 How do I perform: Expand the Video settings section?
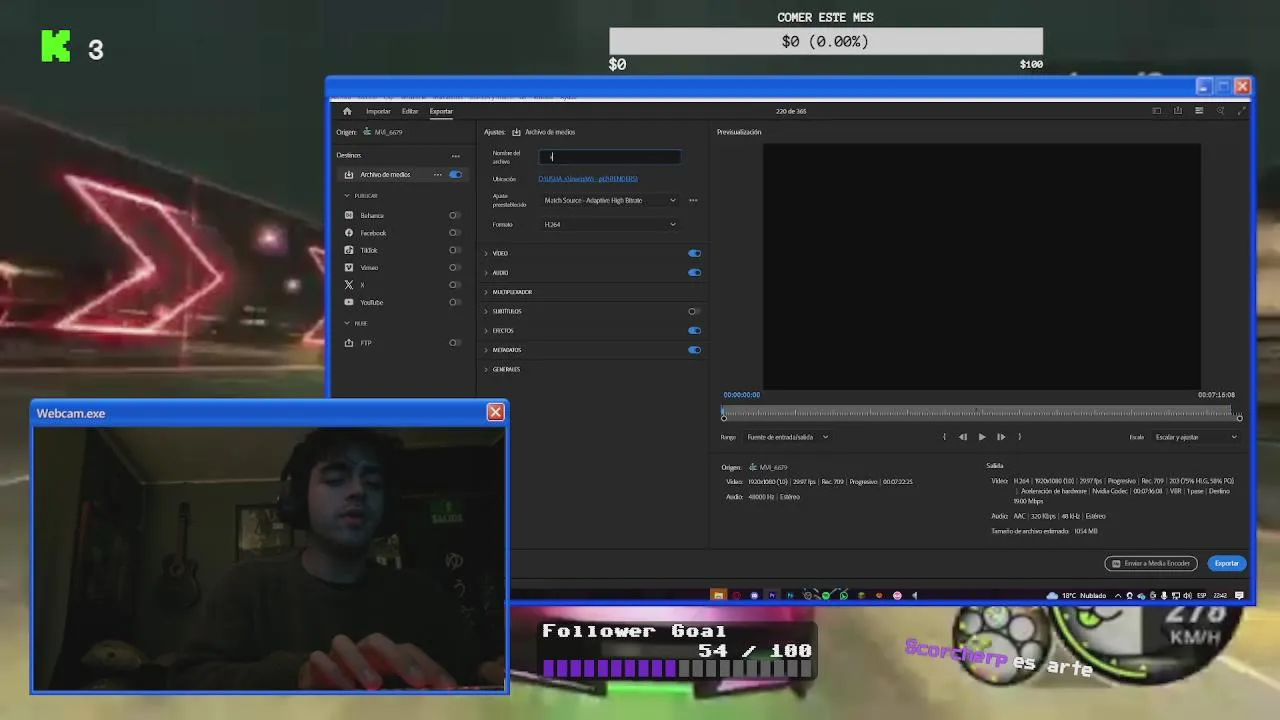[x=487, y=253]
